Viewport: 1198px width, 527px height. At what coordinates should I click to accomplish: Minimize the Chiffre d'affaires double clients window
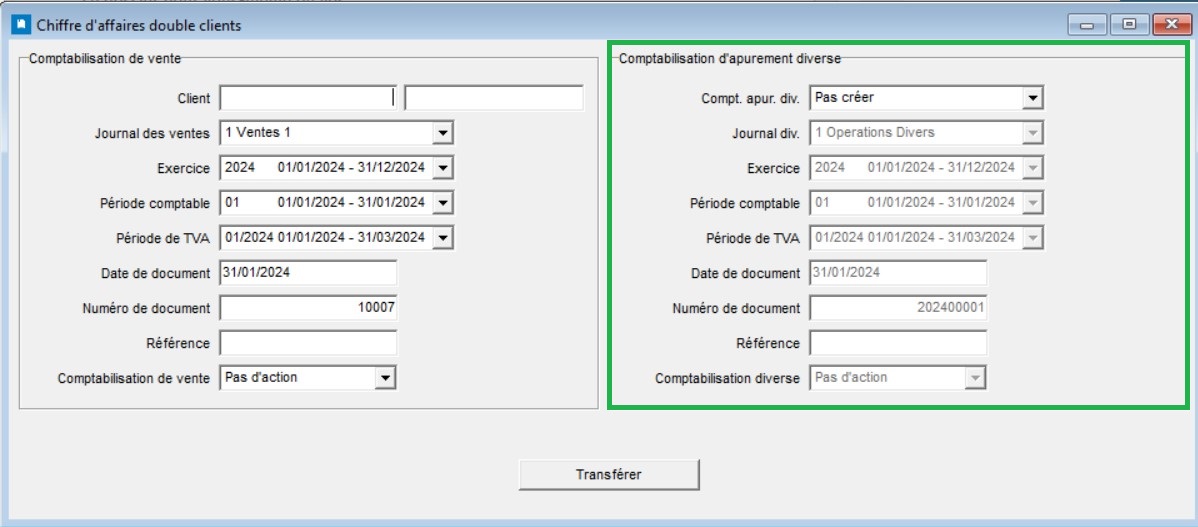coord(1086,25)
